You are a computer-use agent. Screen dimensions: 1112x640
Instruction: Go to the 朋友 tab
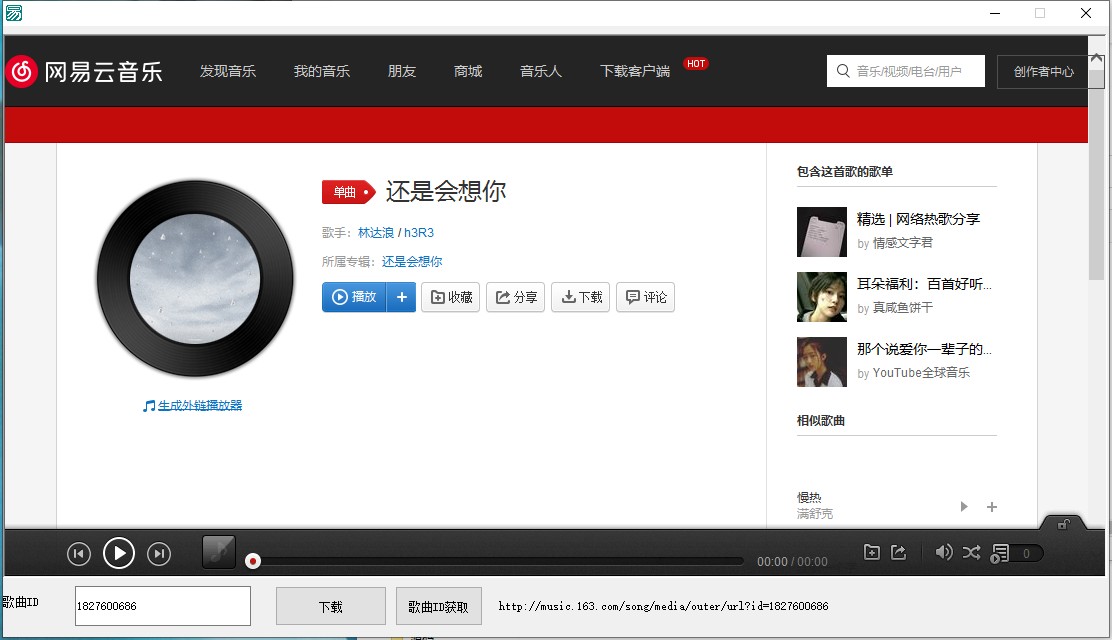(401, 71)
